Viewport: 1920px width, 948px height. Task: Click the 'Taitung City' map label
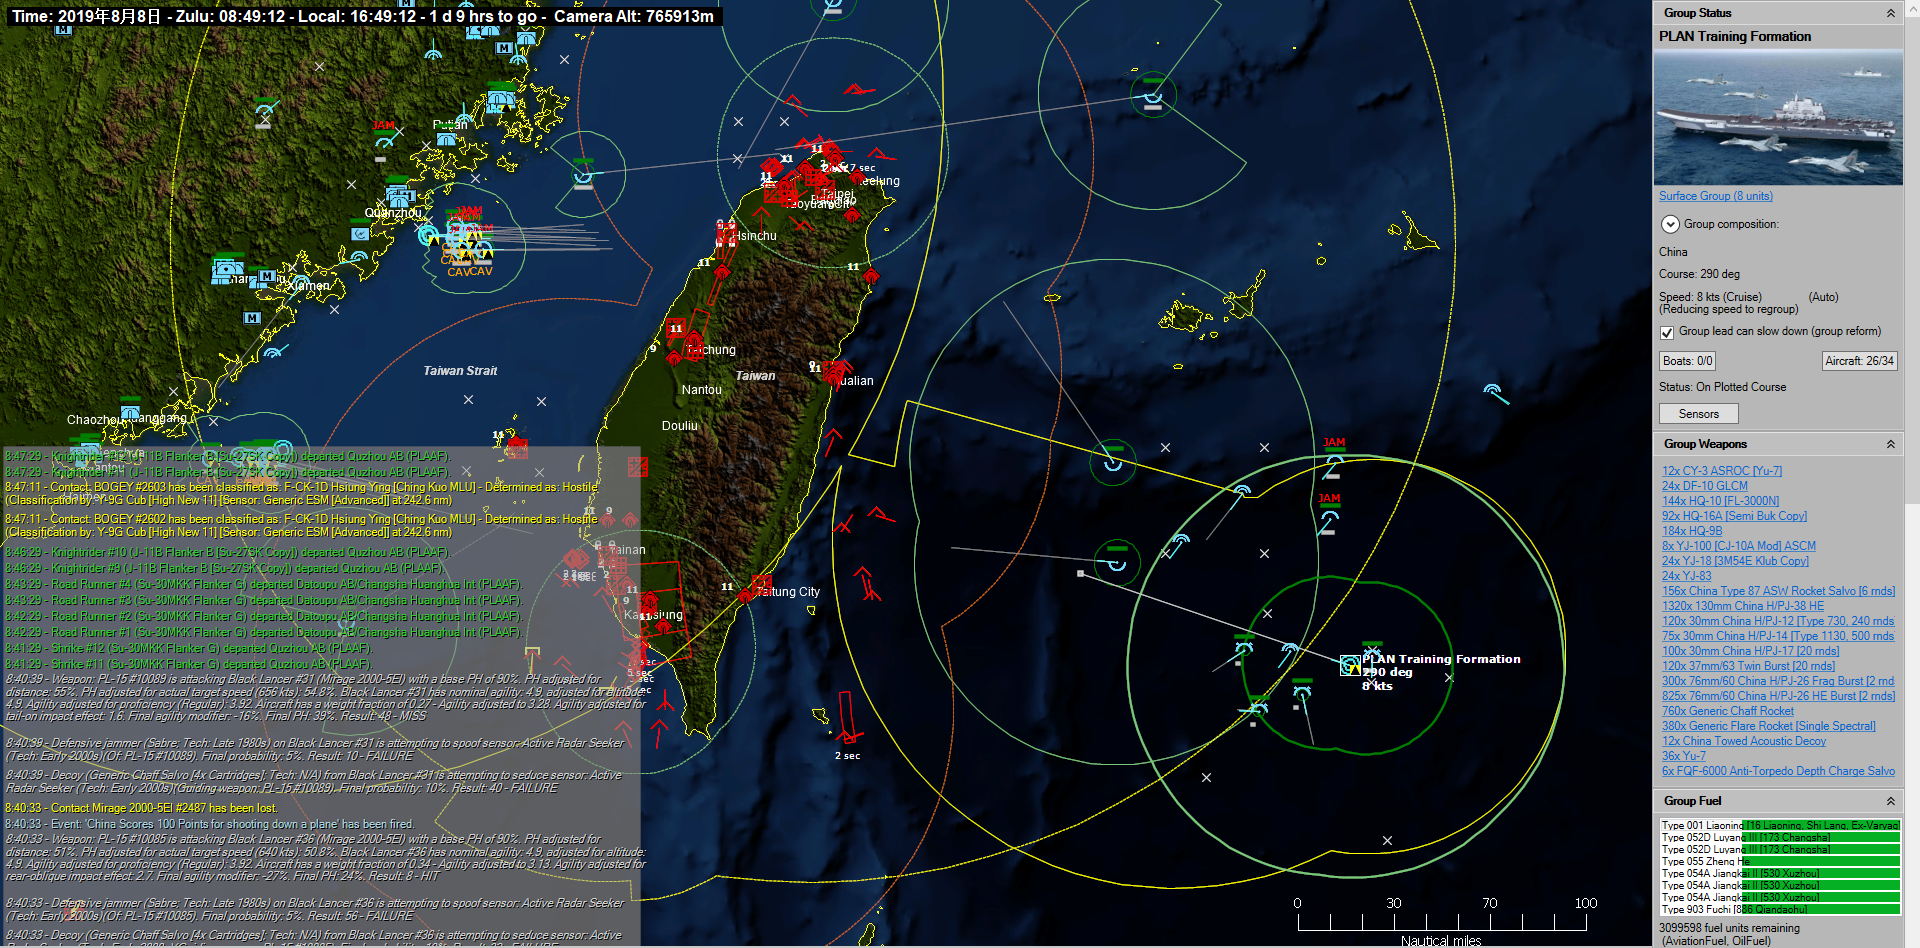pyautogui.click(x=788, y=592)
